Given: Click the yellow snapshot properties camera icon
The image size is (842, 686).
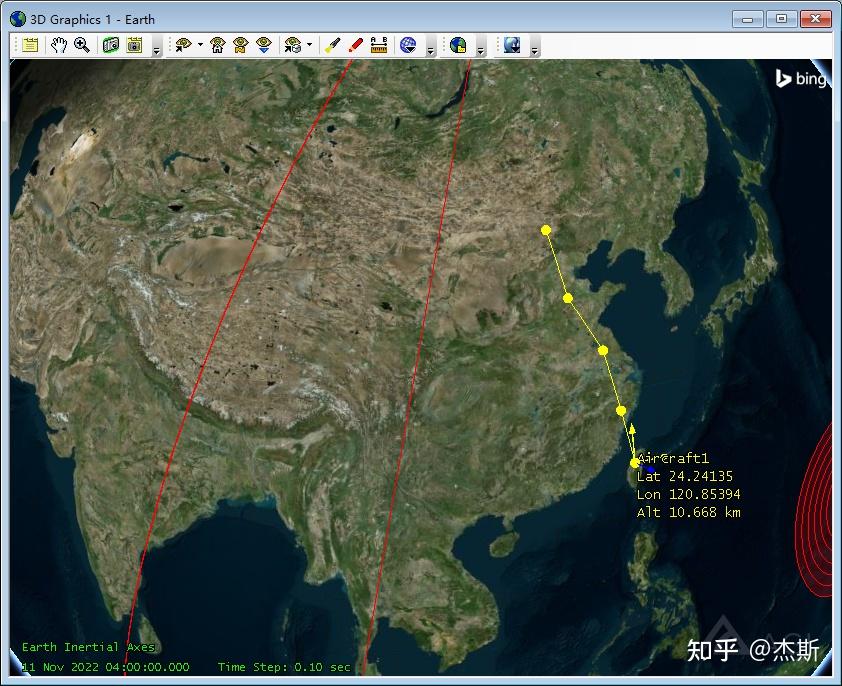Looking at the screenshot, I should pyautogui.click(x=134, y=45).
